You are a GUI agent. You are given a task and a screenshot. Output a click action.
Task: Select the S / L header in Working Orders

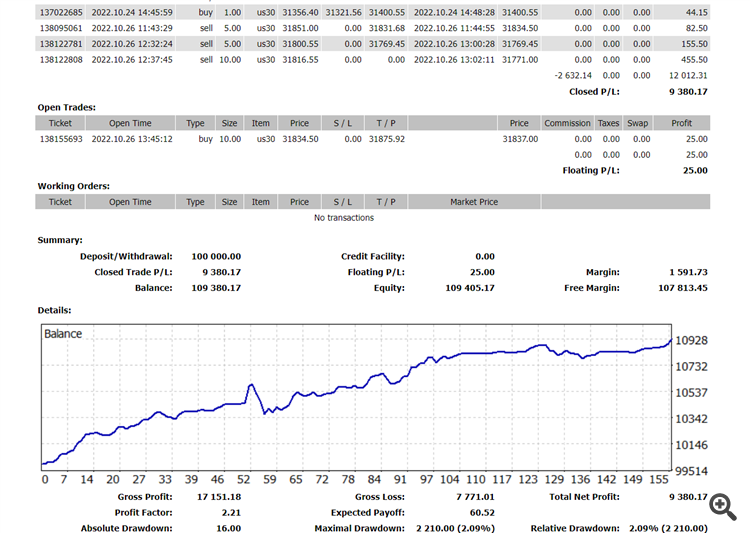click(x=342, y=202)
